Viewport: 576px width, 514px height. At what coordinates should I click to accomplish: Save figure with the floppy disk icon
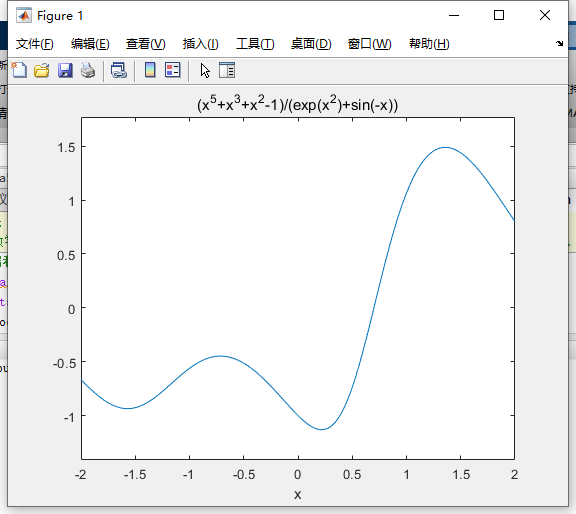pos(65,70)
